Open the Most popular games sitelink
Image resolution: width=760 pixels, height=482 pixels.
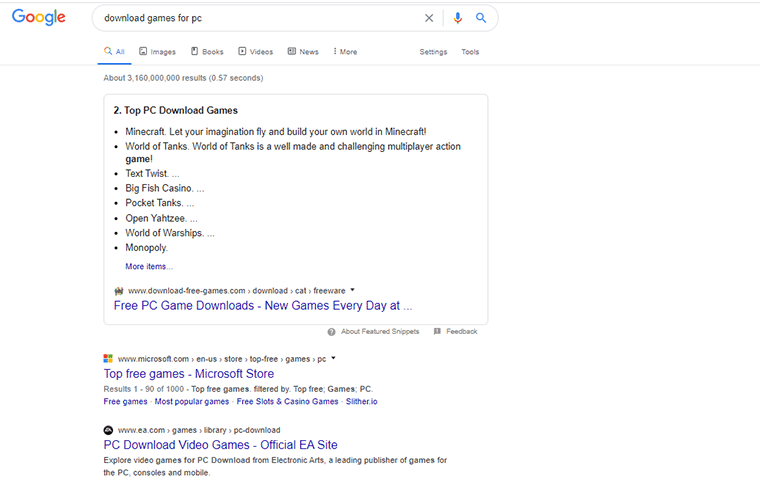click(192, 402)
